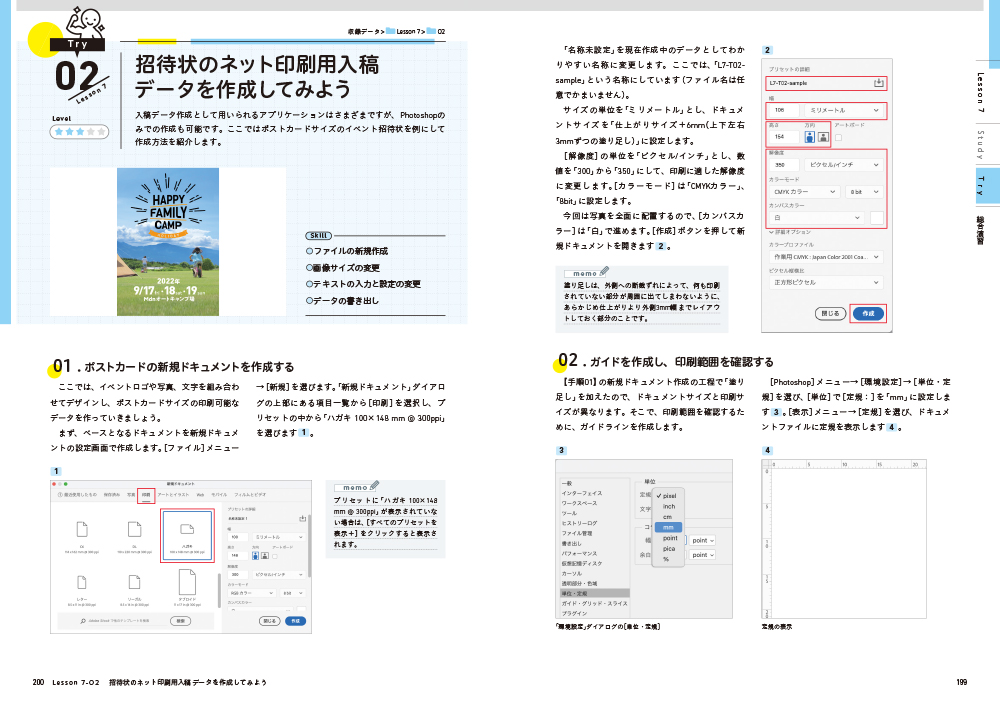Click Happy Family Camp postcard thumbnail
Image resolution: width=1000 pixels, height=706 pixels.
tap(168, 242)
